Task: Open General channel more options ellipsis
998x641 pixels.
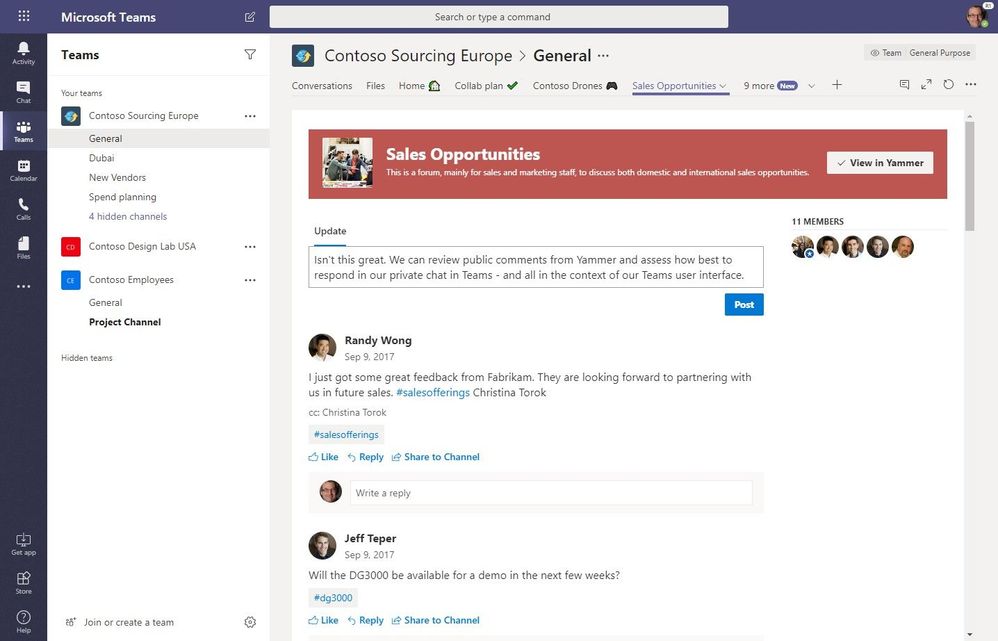Action: pos(603,55)
